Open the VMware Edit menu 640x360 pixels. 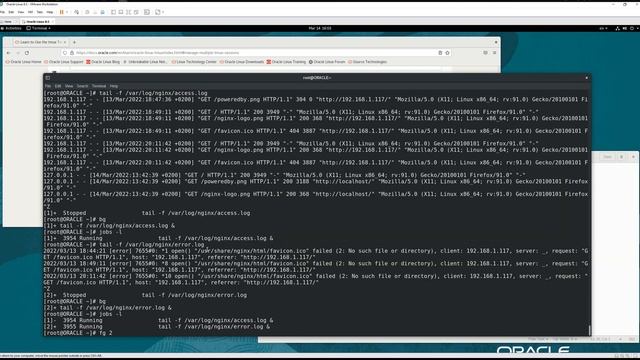coord(11,12)
